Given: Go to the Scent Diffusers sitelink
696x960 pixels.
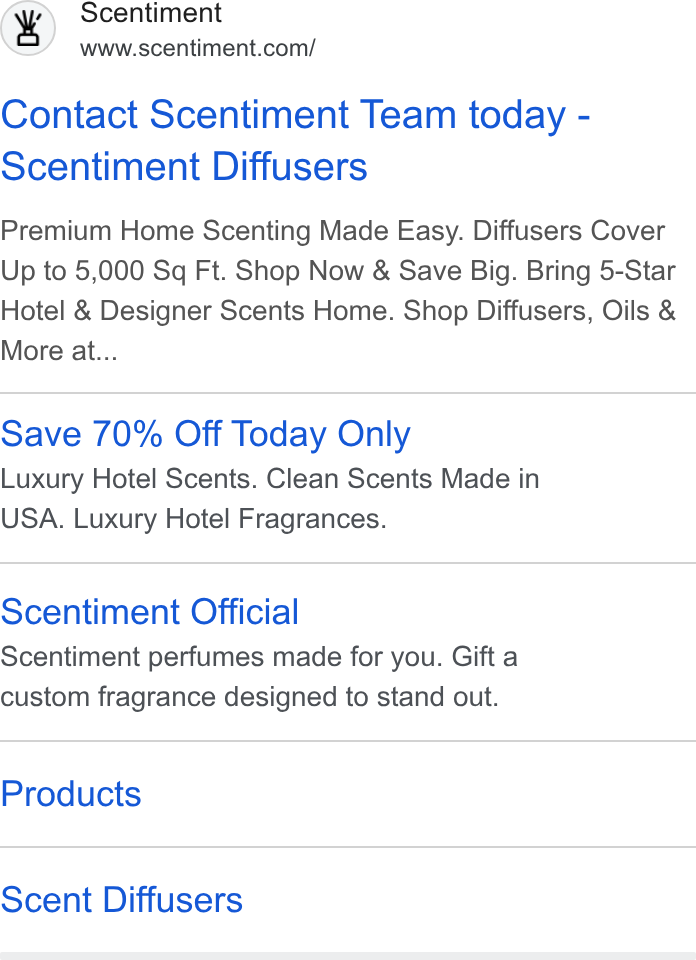Looking at the screenshot, I should point(121,900).
